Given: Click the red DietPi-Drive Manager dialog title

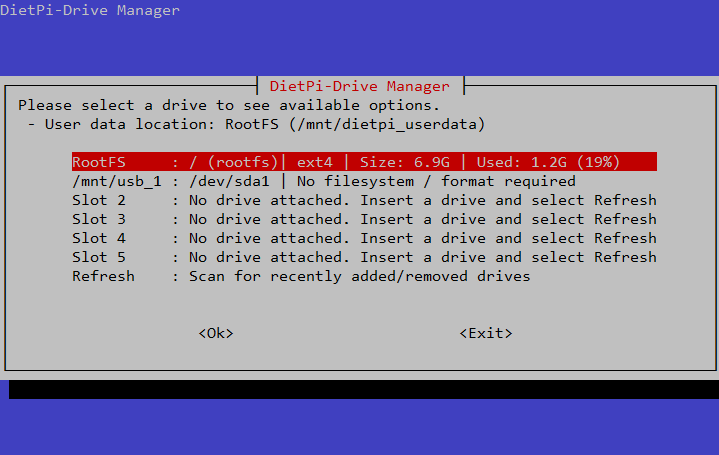Looking at the screenshot, I should 360,86.
